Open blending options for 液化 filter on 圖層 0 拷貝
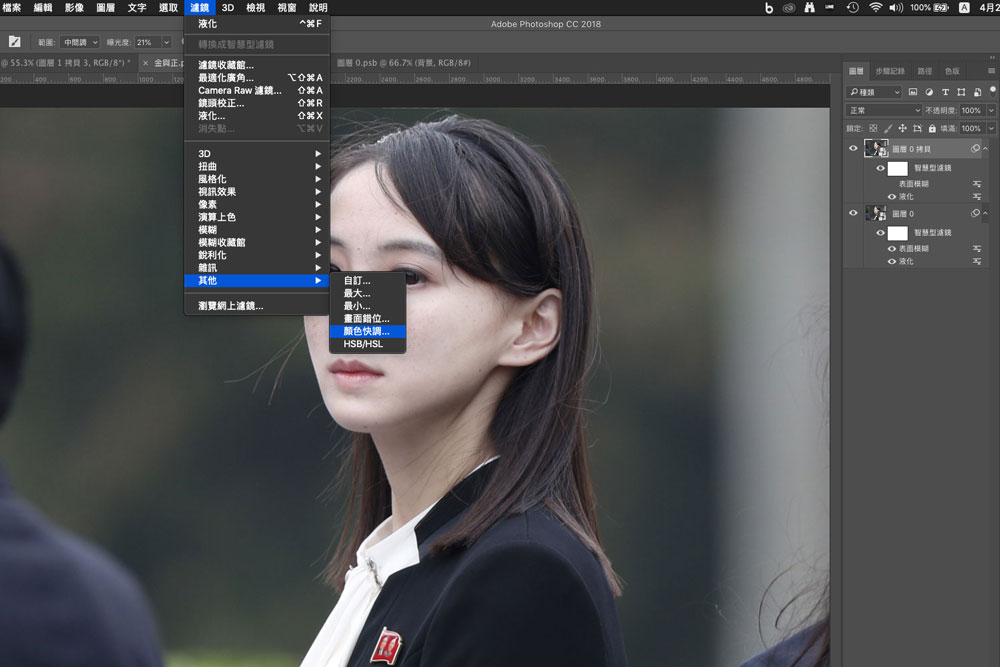This screenshot has width=1000, height=667. 976,197
